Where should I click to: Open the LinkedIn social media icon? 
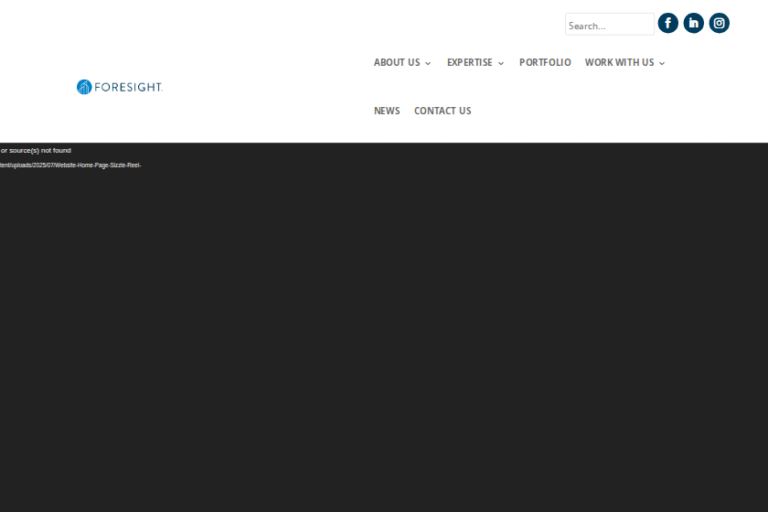(694, 23)
